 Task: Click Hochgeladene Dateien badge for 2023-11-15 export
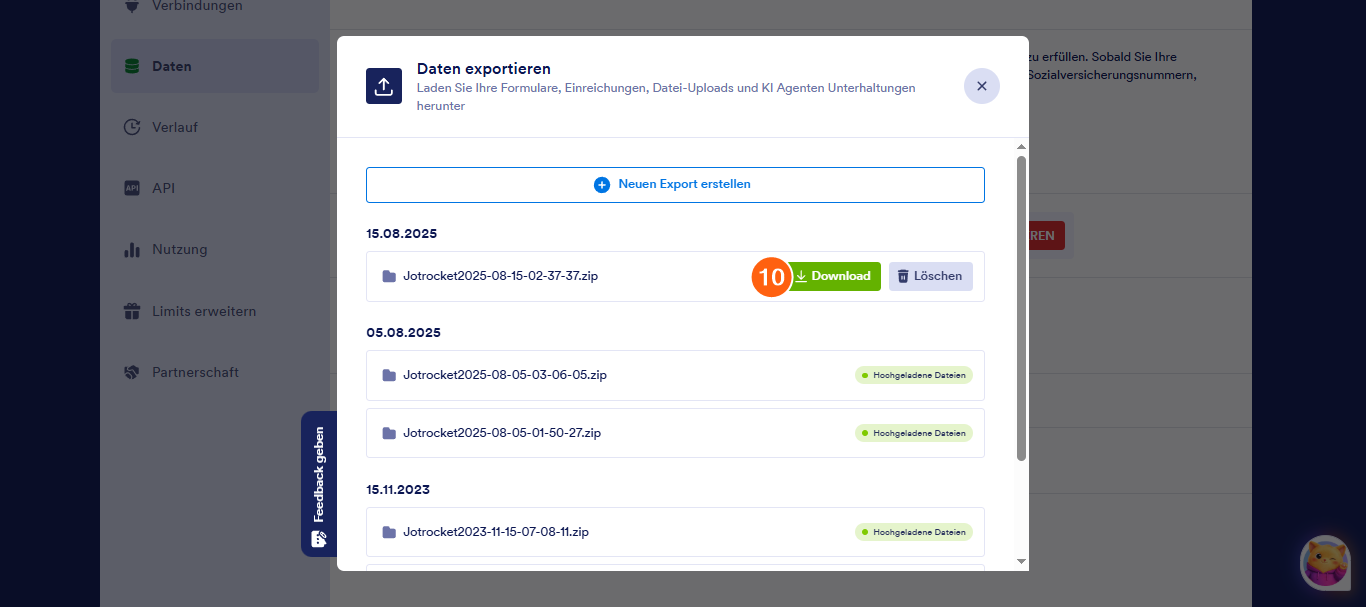click(x=913, y=532)
